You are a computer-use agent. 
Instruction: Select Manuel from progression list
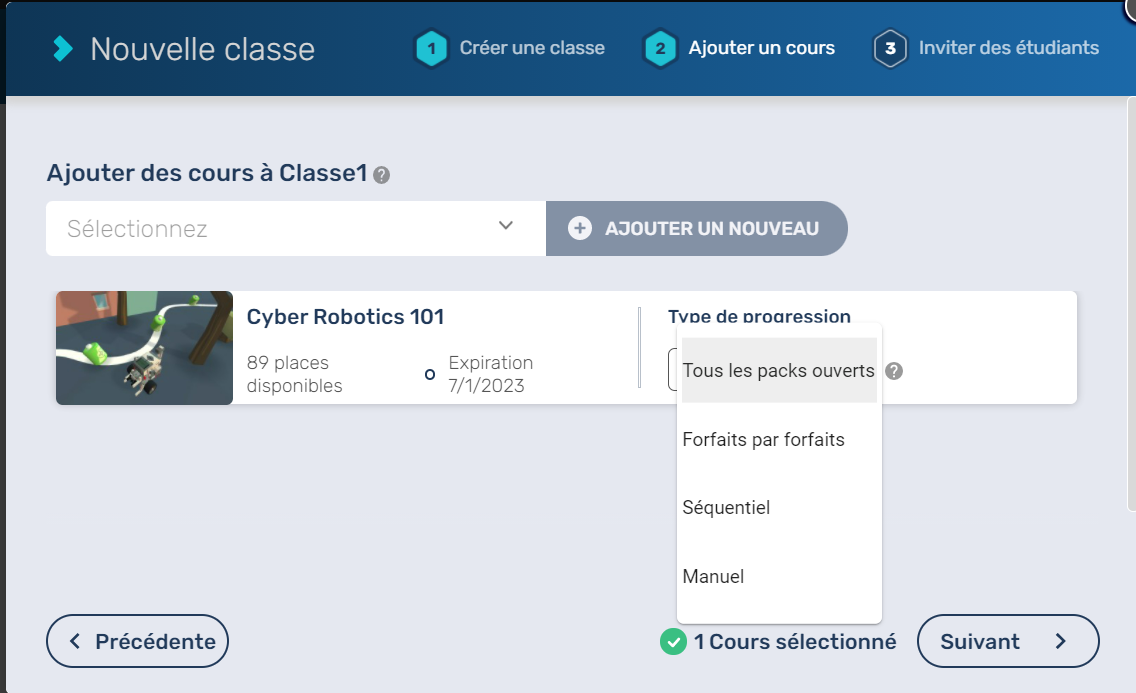(713, 577)
